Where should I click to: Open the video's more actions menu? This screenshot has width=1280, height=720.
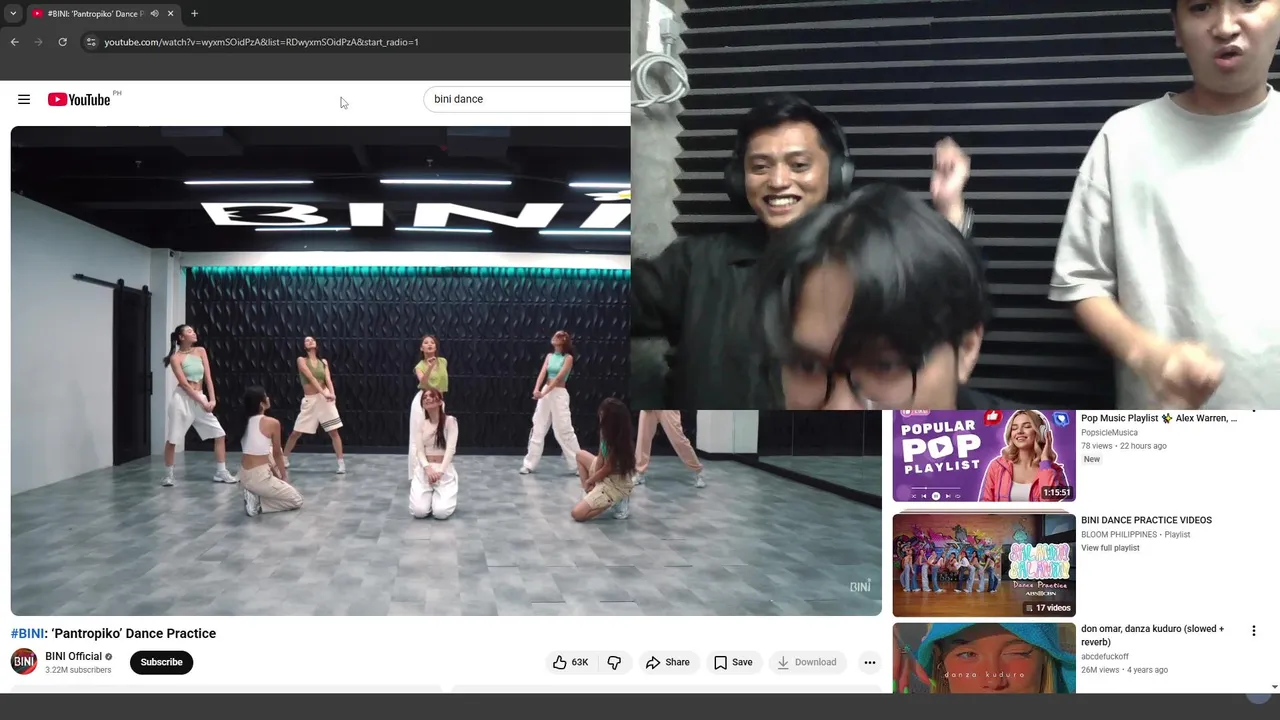(x=870, y=662)
